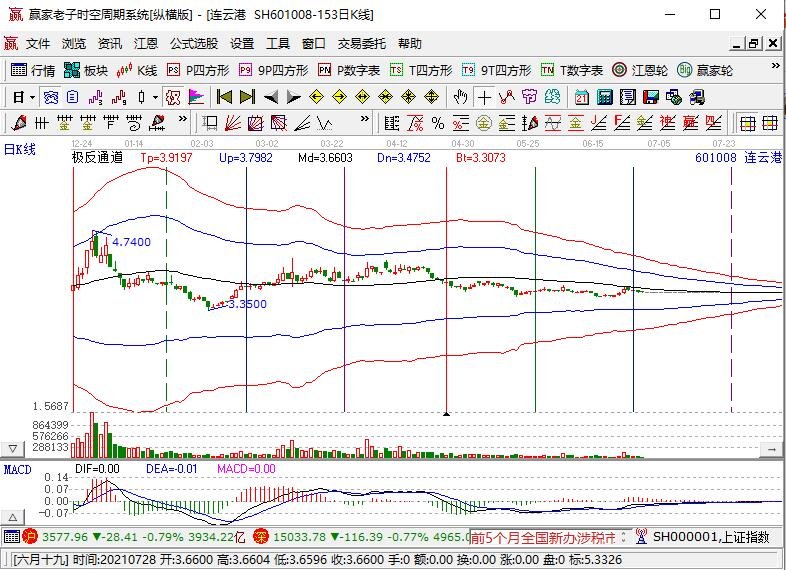Open the 公式选股 menu
Screen dimensions: 786x570
tap(194, 44)
